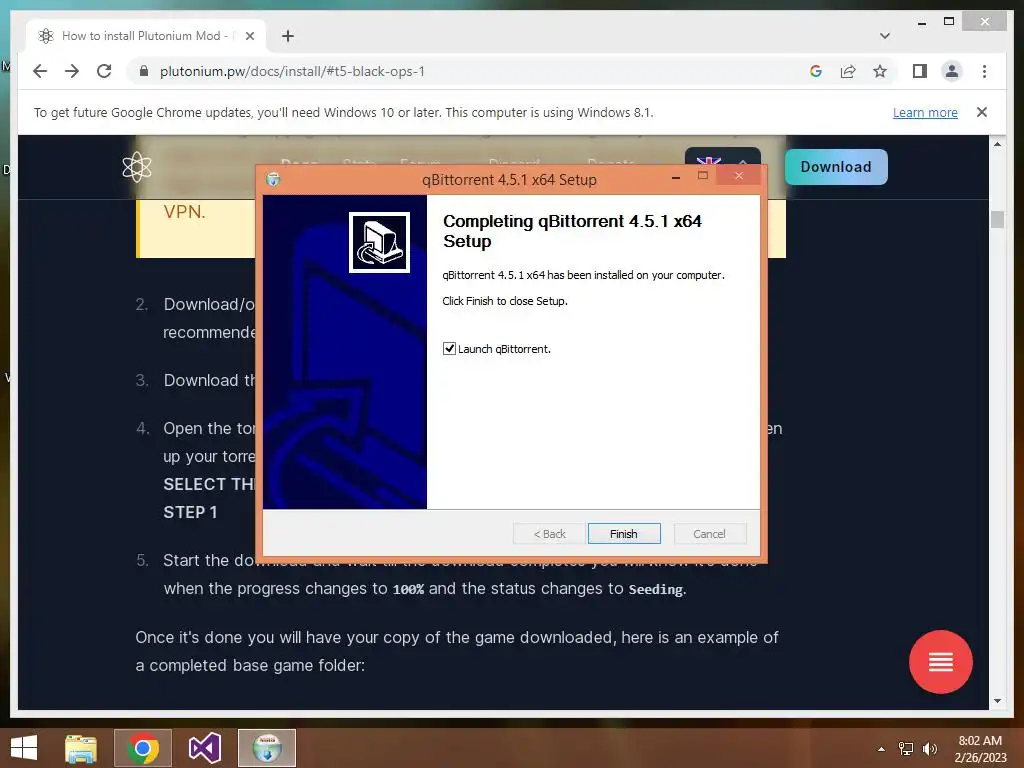Dismiss the Chrome update notice bar
This screenshot has height=768, width=1024.
[x=982, y=112]
